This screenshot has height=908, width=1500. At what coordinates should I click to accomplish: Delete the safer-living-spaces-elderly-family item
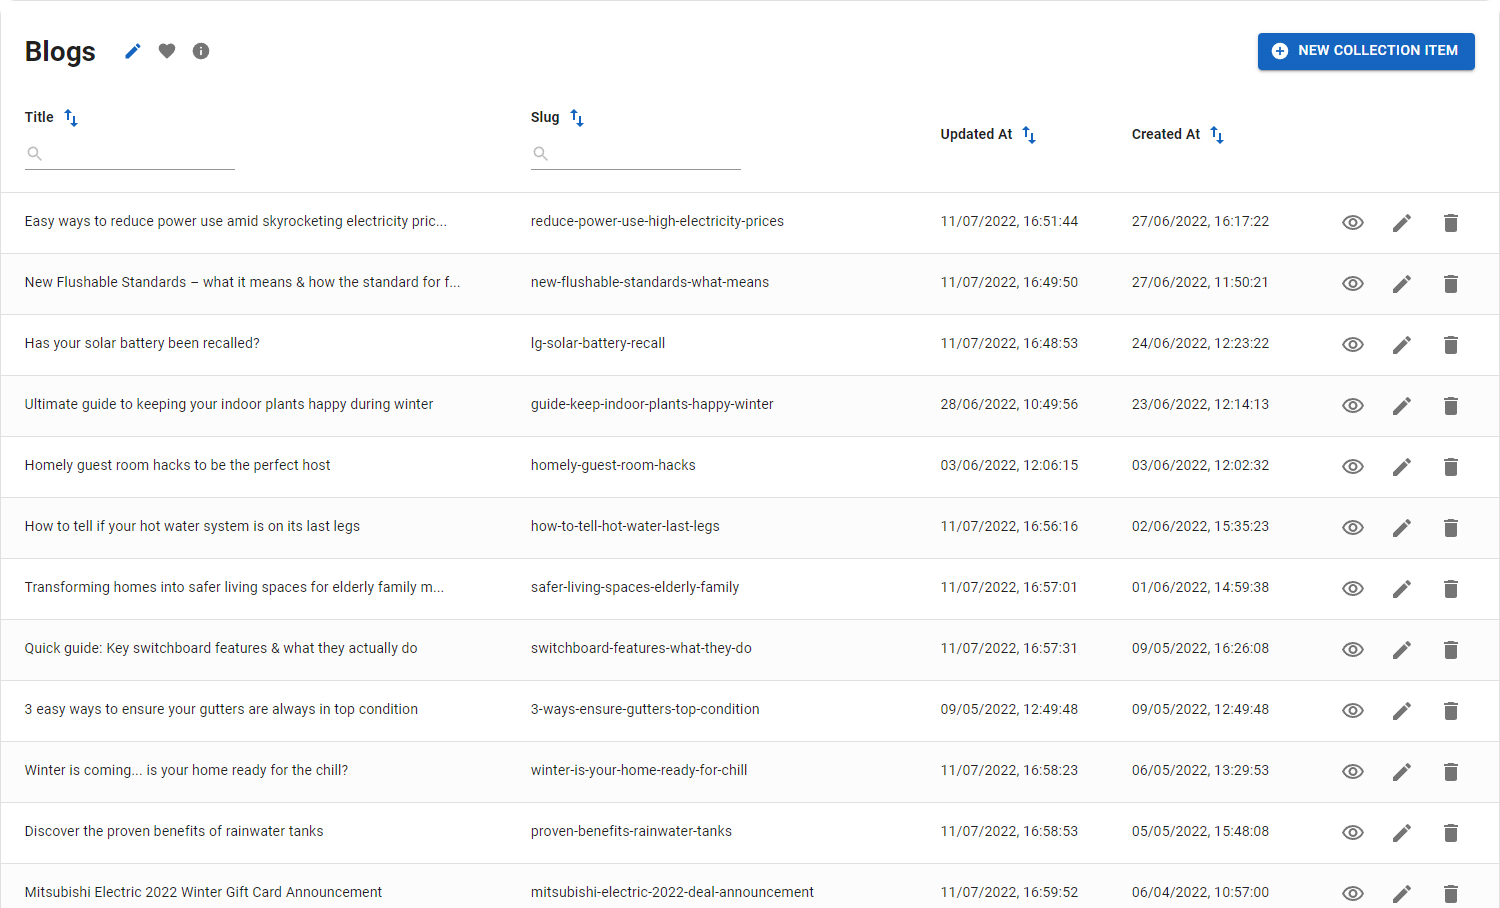1451,588
